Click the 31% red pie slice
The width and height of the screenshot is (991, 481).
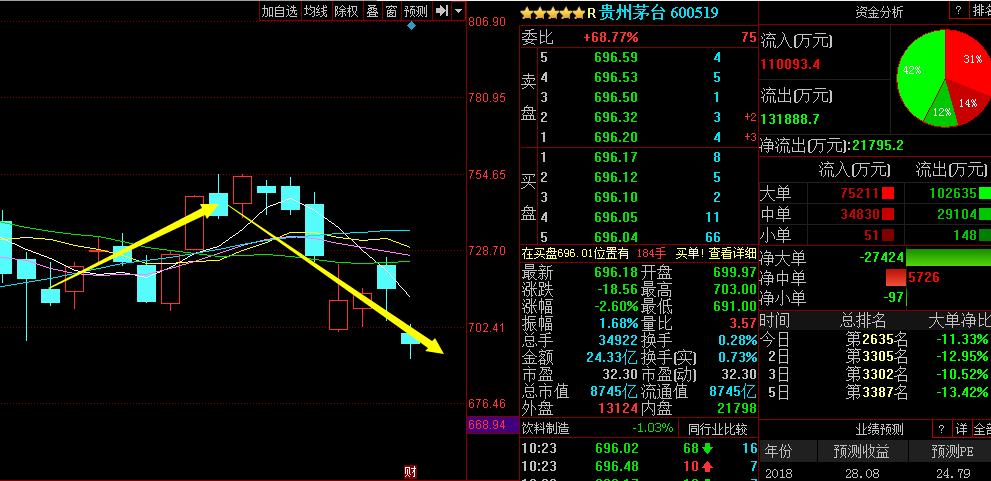[968, 60]
